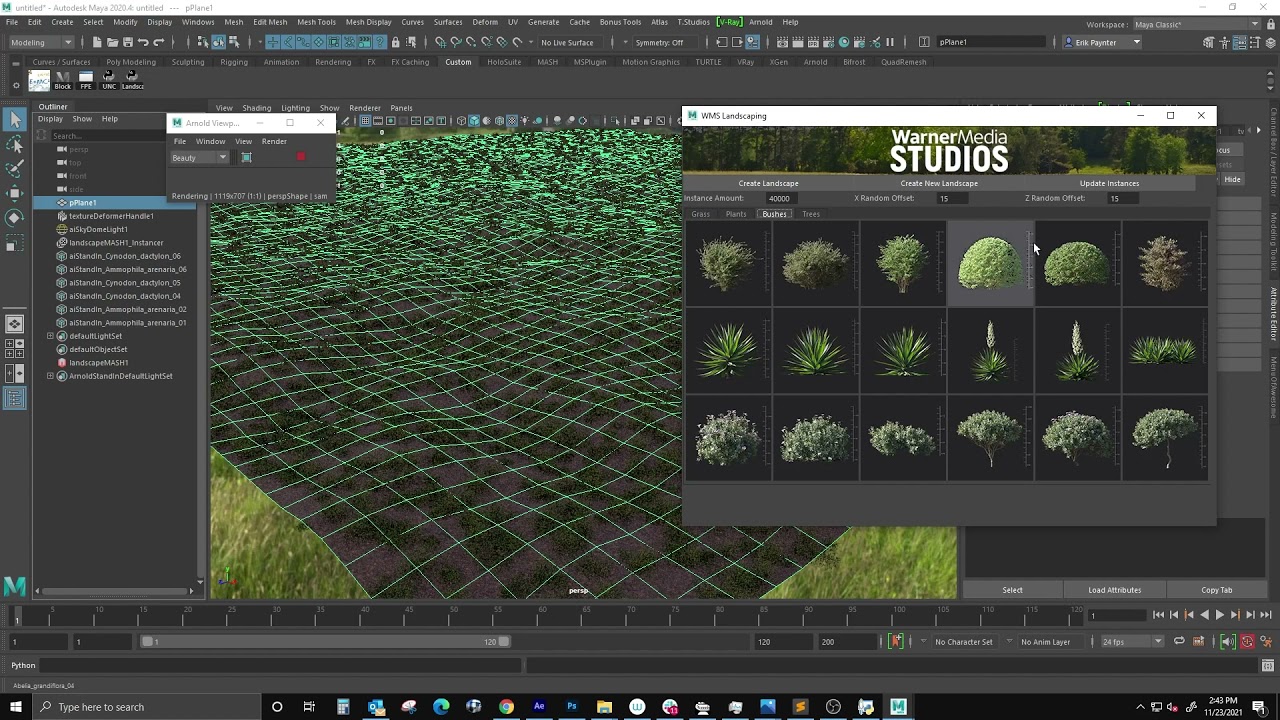Launch the Landscaping shelf script
1280x720 pixels.
tap(133, 81)
